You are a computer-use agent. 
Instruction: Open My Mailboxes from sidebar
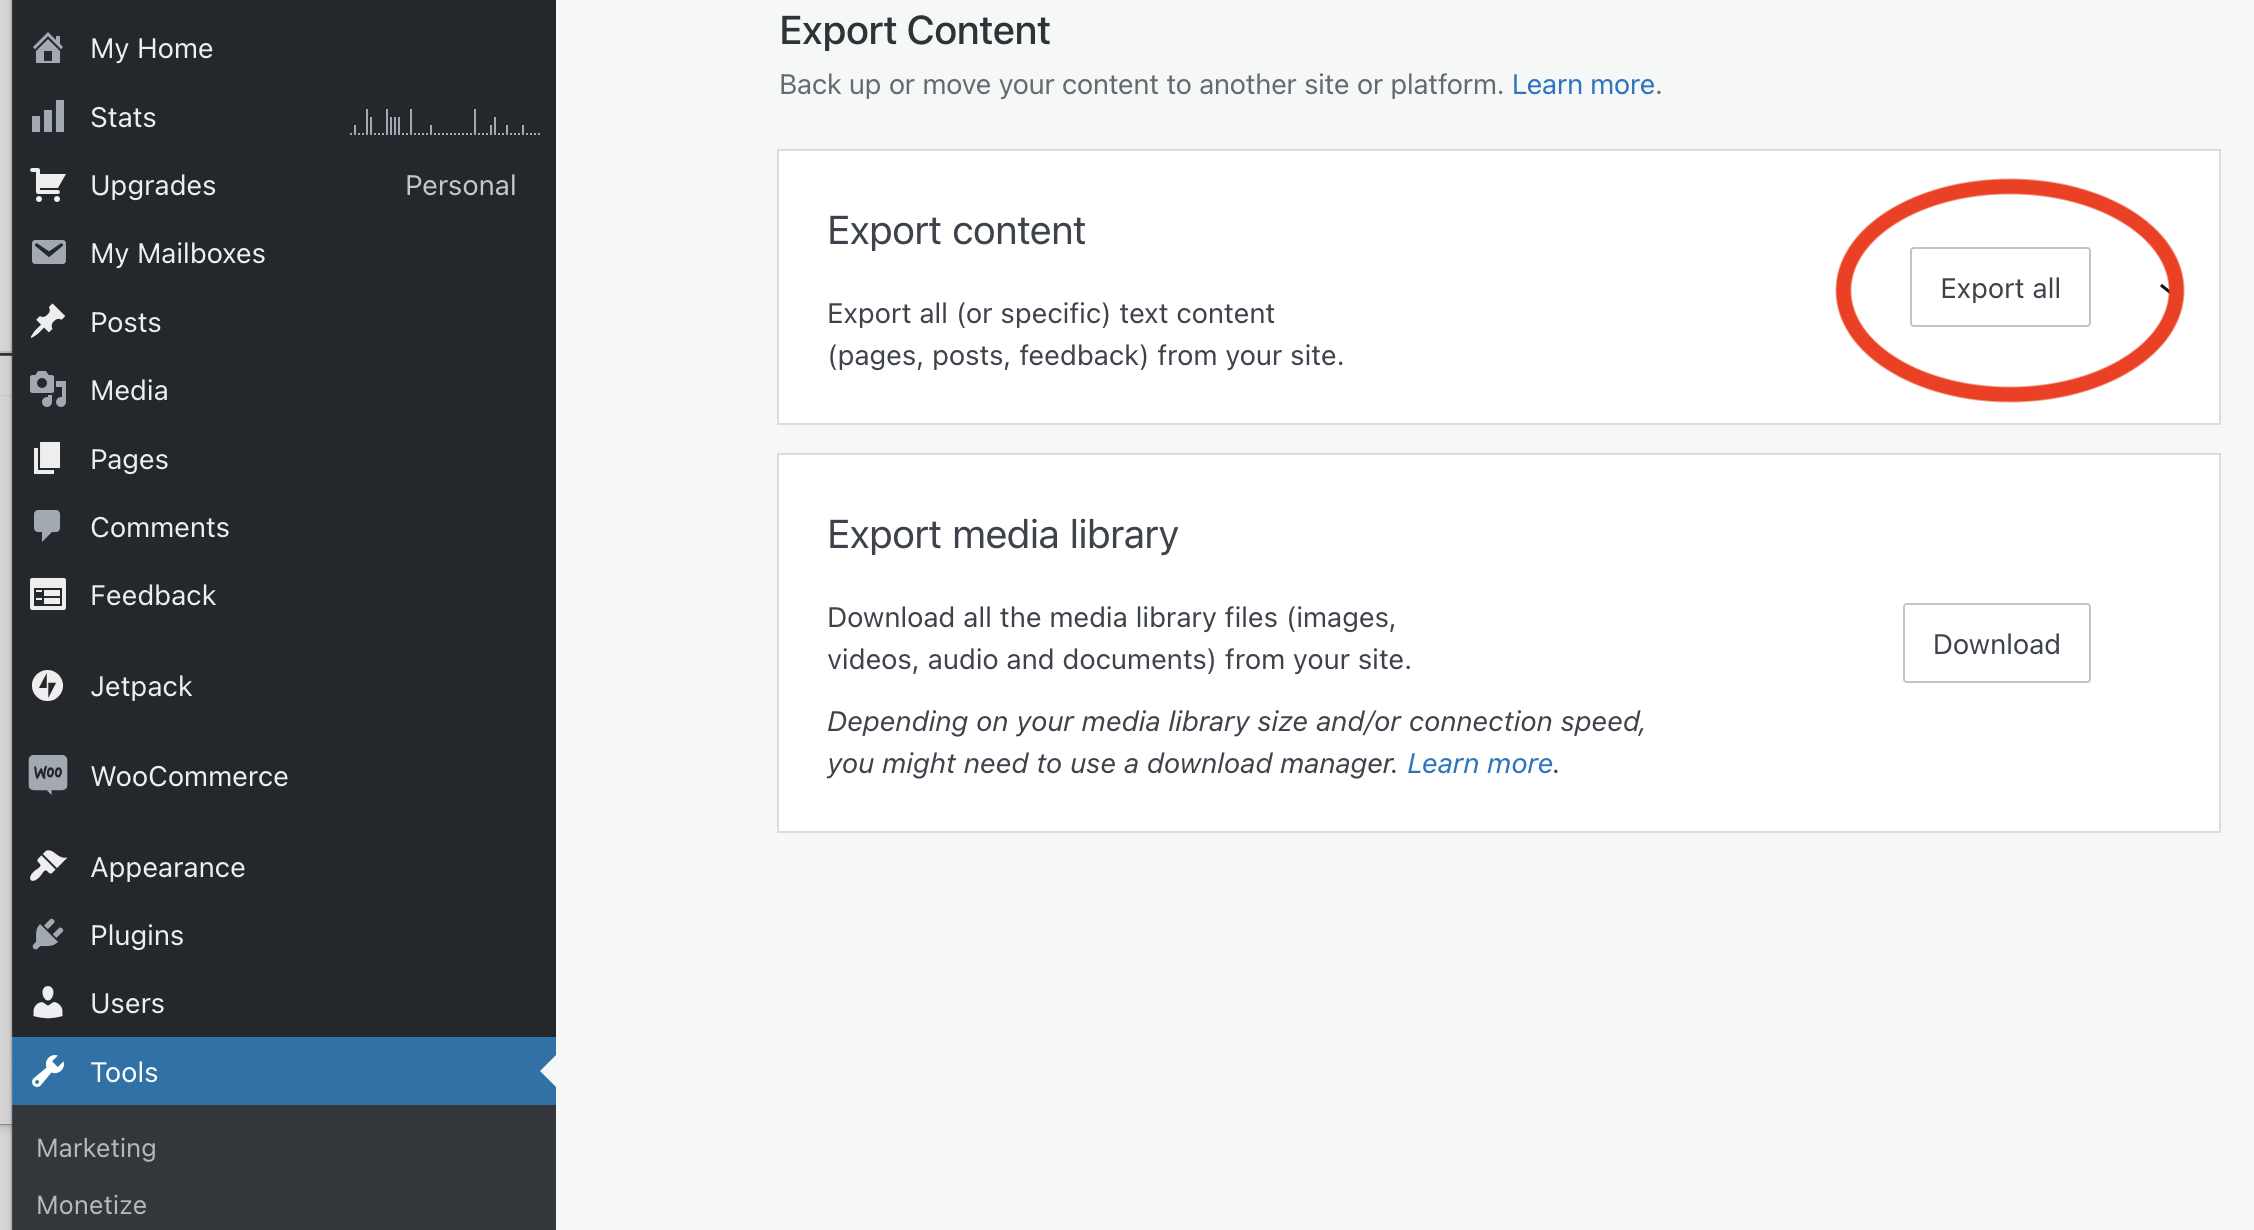point(284,253)
